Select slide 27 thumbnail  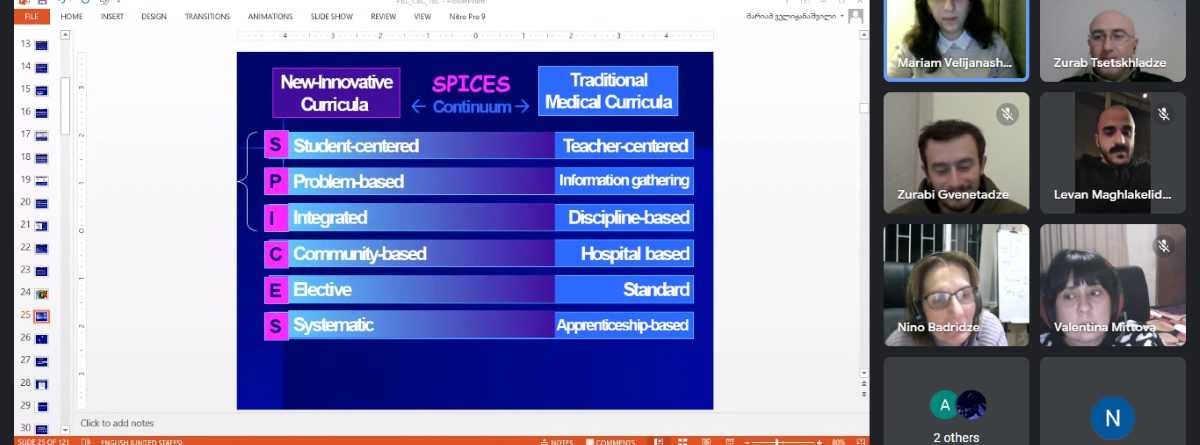point(42,361)
